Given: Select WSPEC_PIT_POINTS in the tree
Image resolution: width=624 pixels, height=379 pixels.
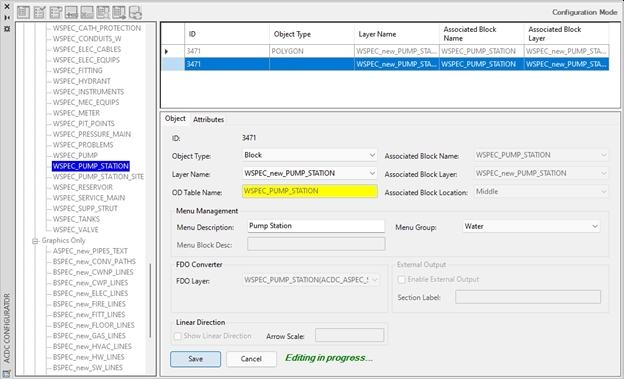Looking at the screenshot, I should click(84, 124).
